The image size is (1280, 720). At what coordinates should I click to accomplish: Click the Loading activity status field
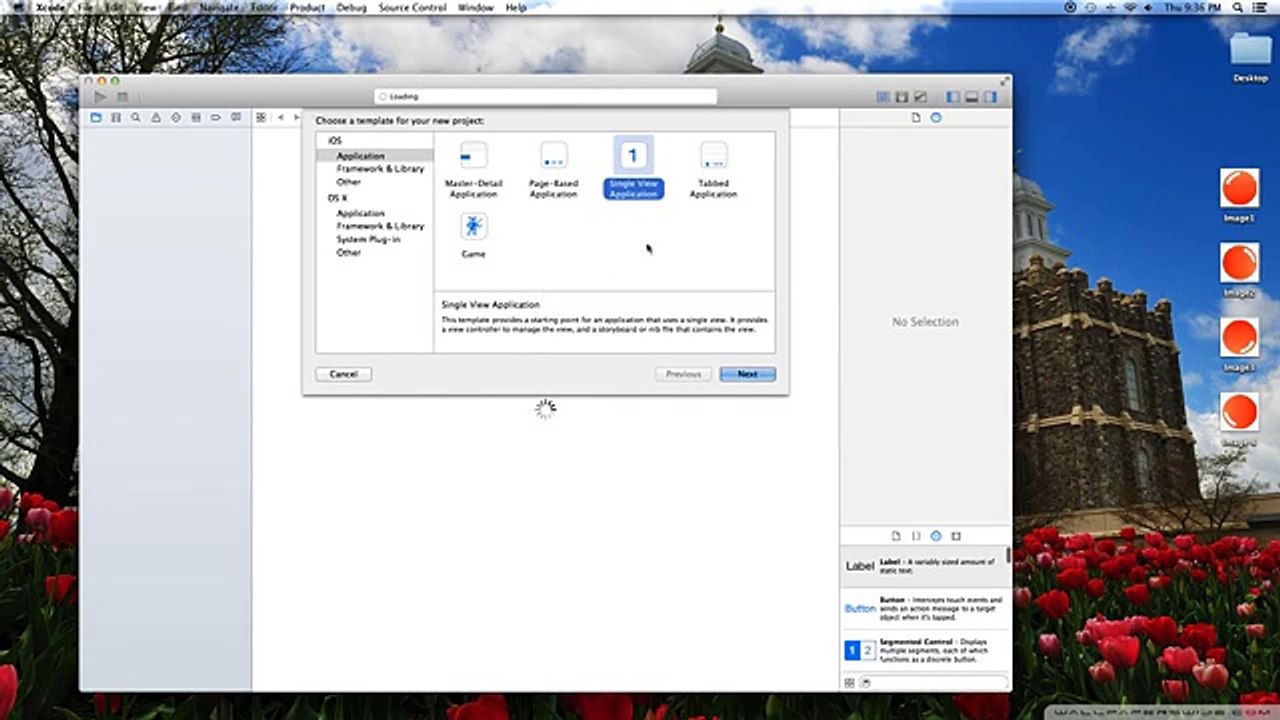[546, 97]
